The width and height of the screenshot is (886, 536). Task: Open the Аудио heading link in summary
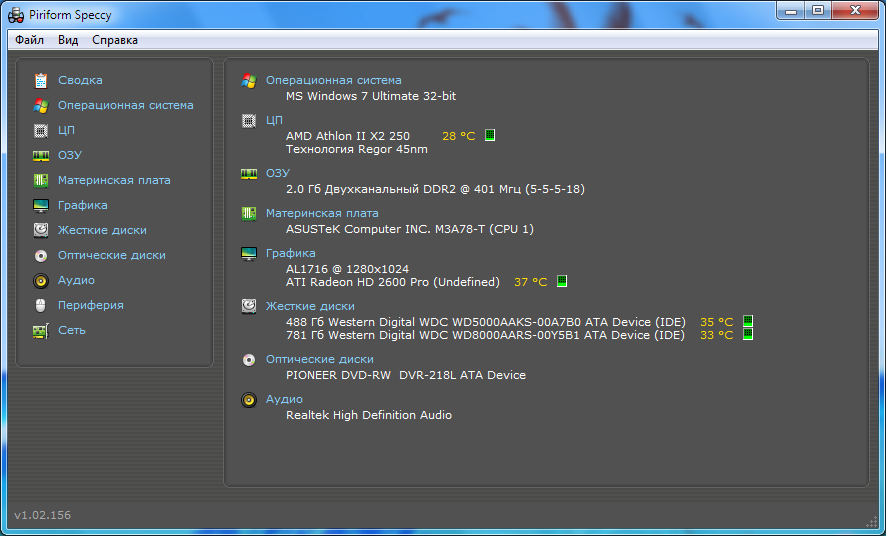[x=284, y=399]
